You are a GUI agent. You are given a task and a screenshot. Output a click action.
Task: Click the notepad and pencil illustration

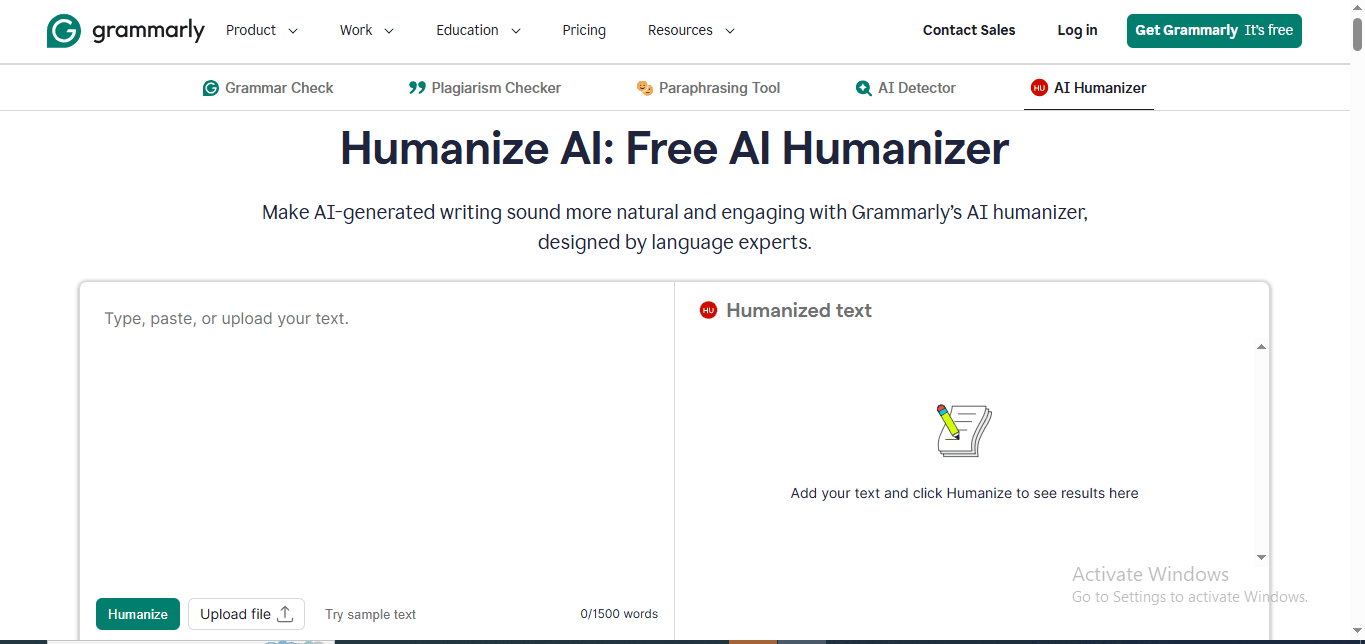click(x=963, y=431)
